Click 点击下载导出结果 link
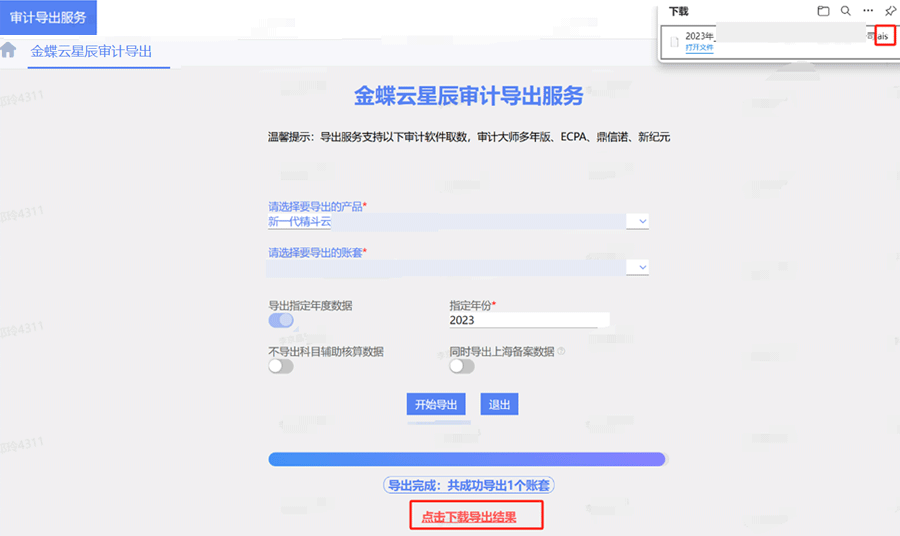Viewport: 900px width, 536px height. tap(469, 517)
